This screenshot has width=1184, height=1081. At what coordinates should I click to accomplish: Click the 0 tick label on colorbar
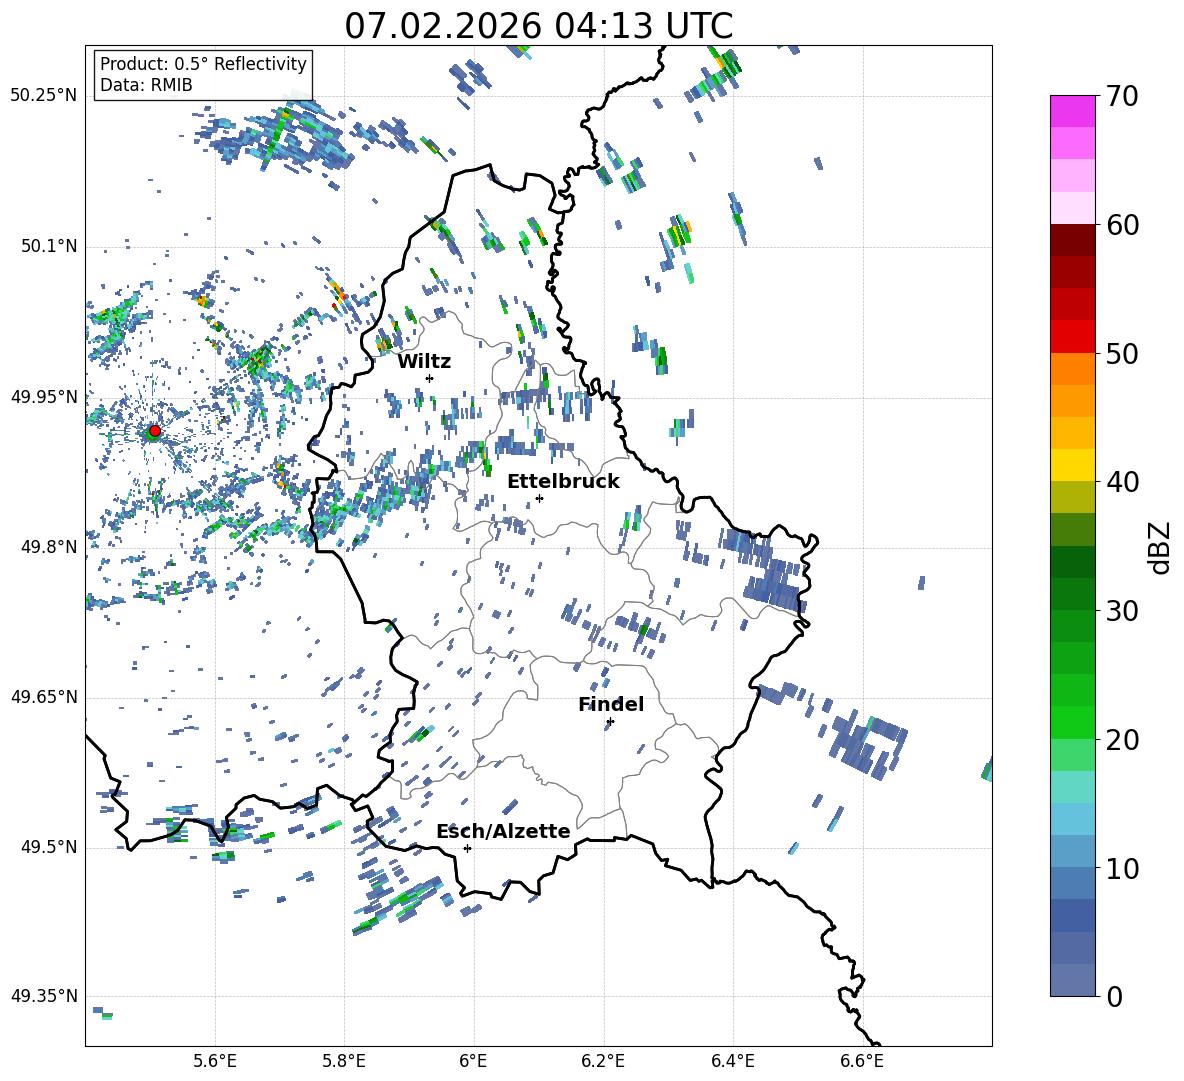(x=1115, y=997)
